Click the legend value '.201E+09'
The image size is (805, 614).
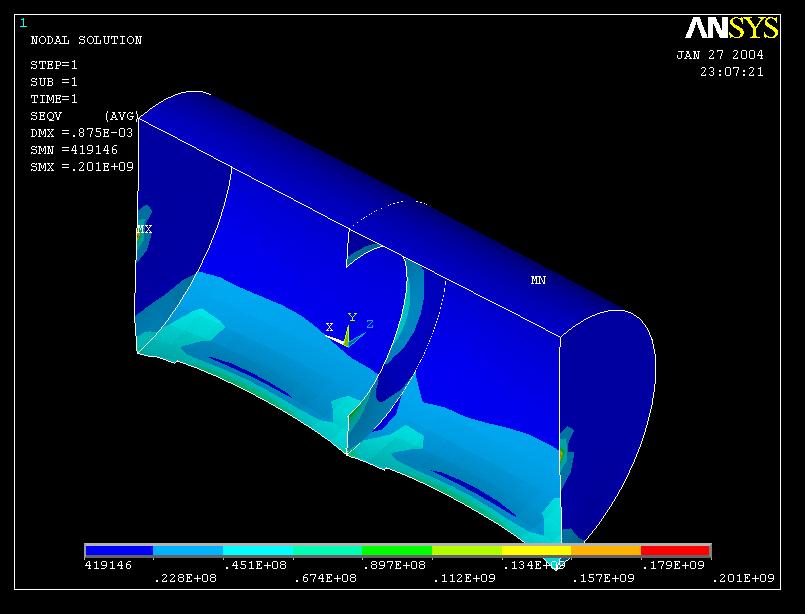743,579
